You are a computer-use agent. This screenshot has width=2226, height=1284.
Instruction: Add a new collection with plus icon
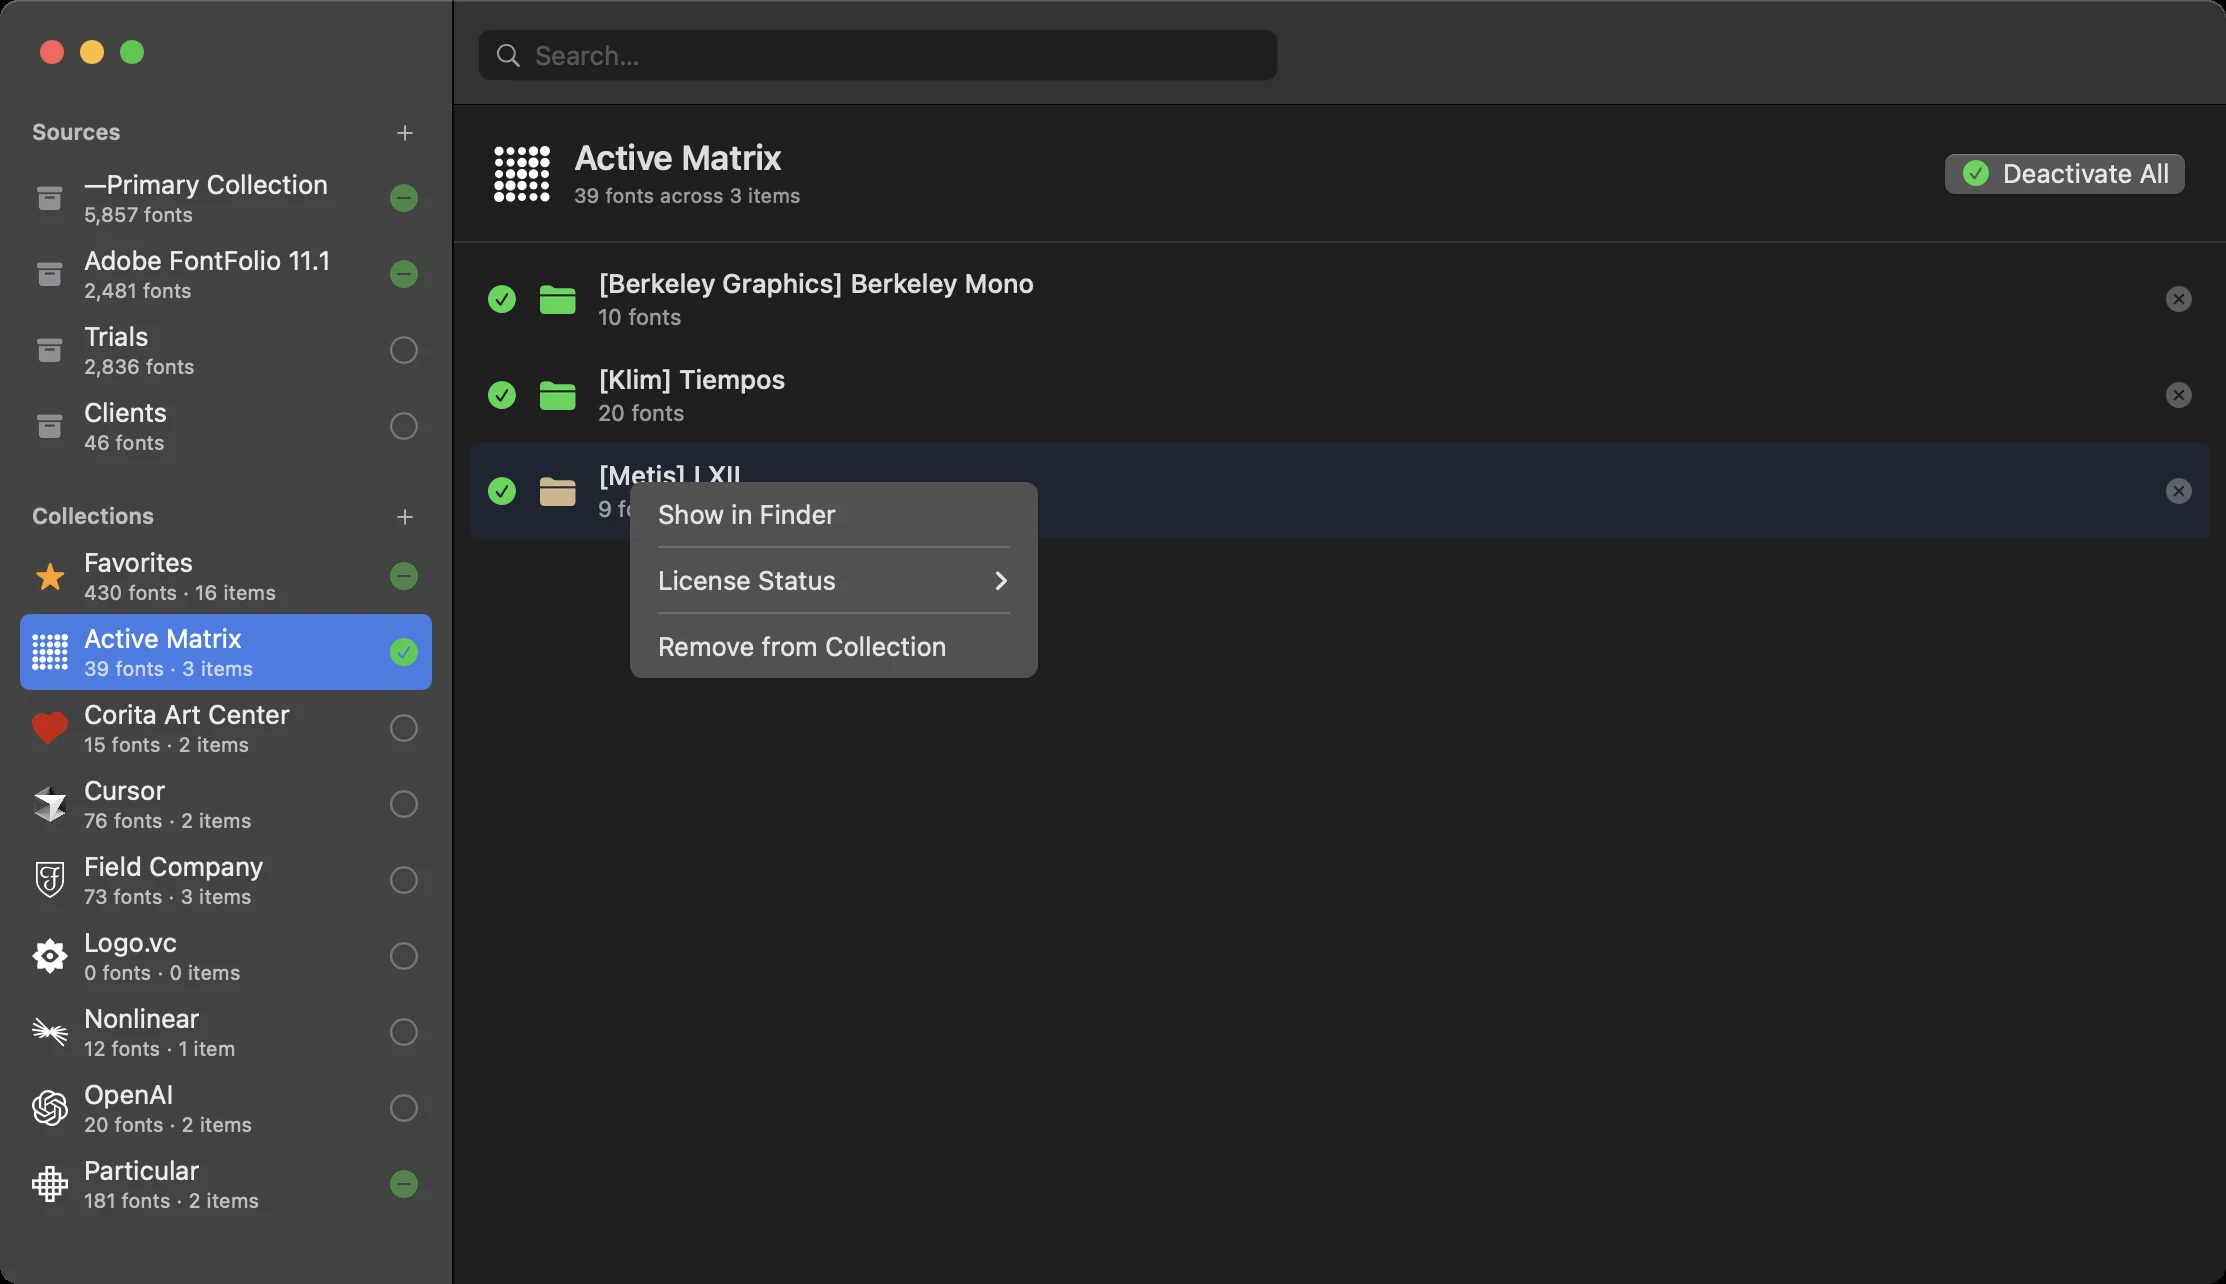pyautogui.click(x=405, y=517)
